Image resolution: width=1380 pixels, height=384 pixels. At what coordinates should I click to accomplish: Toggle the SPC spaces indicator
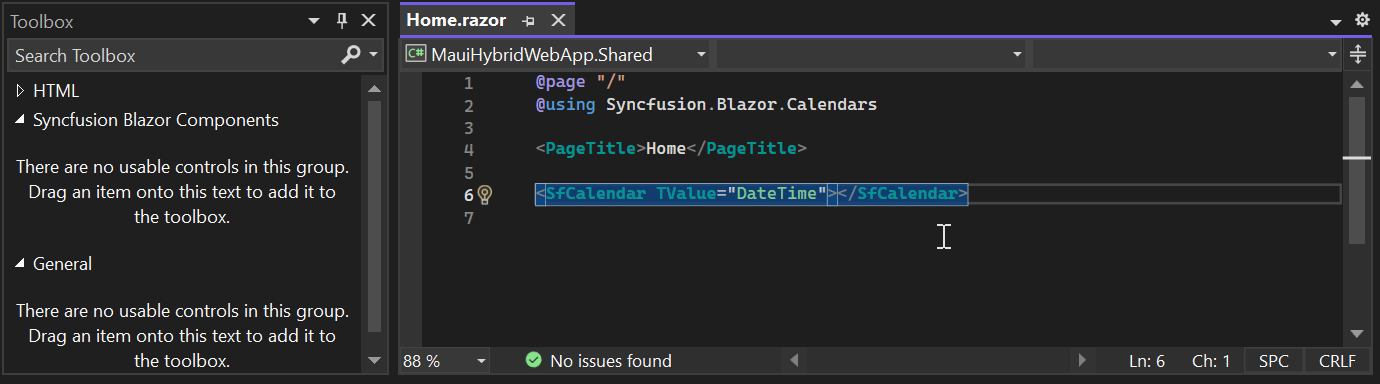[1274, 361]
